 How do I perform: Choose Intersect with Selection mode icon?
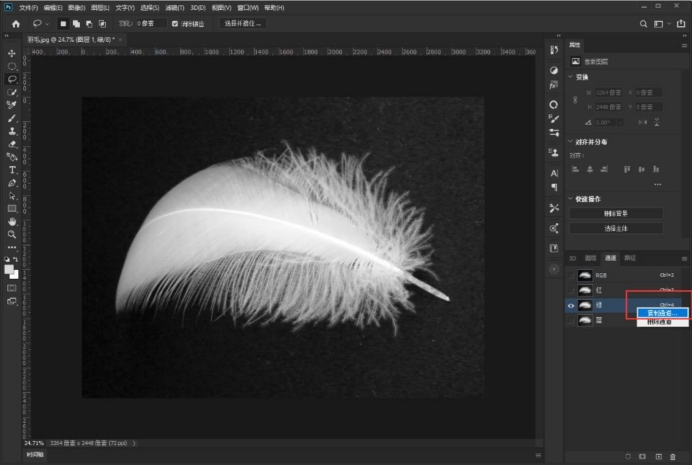coord(102,24)
